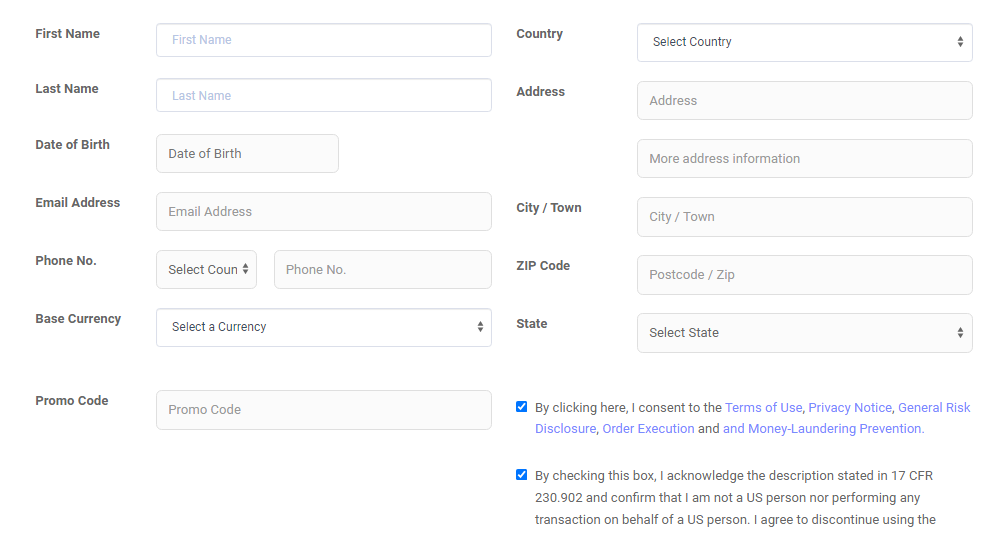This screenshot has width=1007, height=535.
Task: Click the Promo Code field
Action: pos(324,410)
